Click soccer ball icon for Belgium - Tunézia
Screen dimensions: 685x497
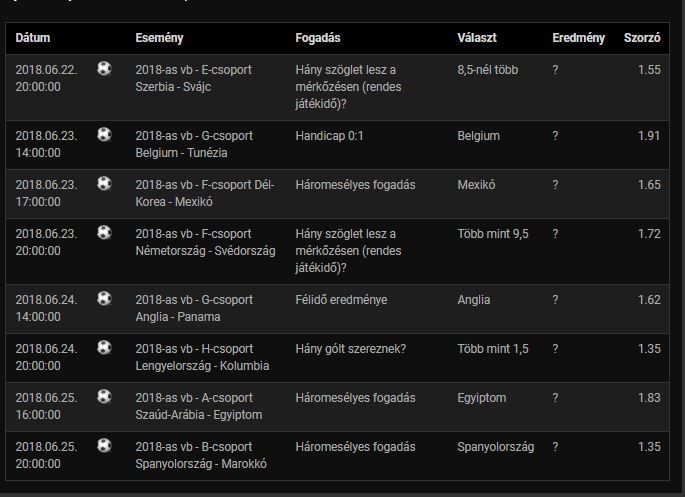[x=105, y=134]
